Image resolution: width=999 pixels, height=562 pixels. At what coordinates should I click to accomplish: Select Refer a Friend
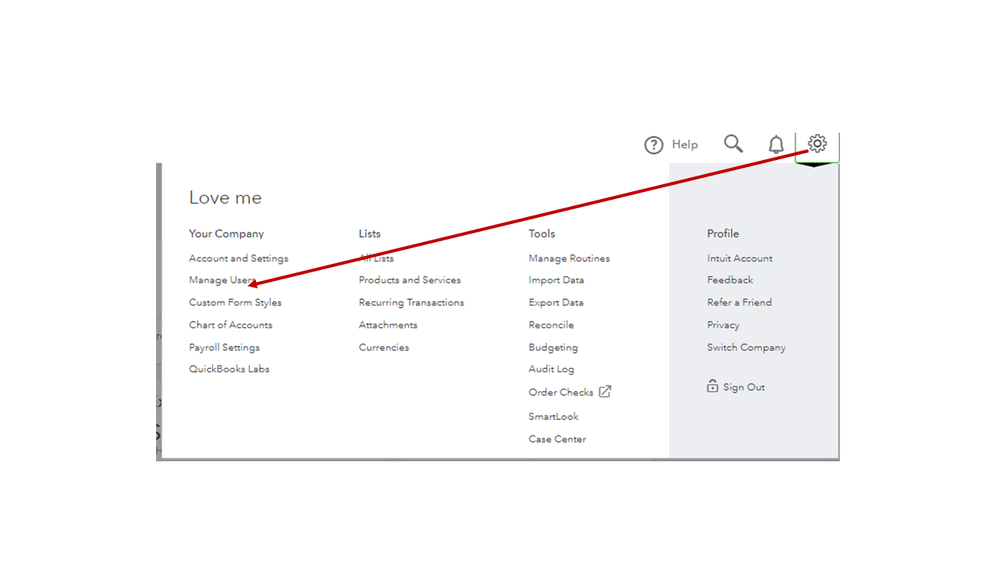(739, 303)
